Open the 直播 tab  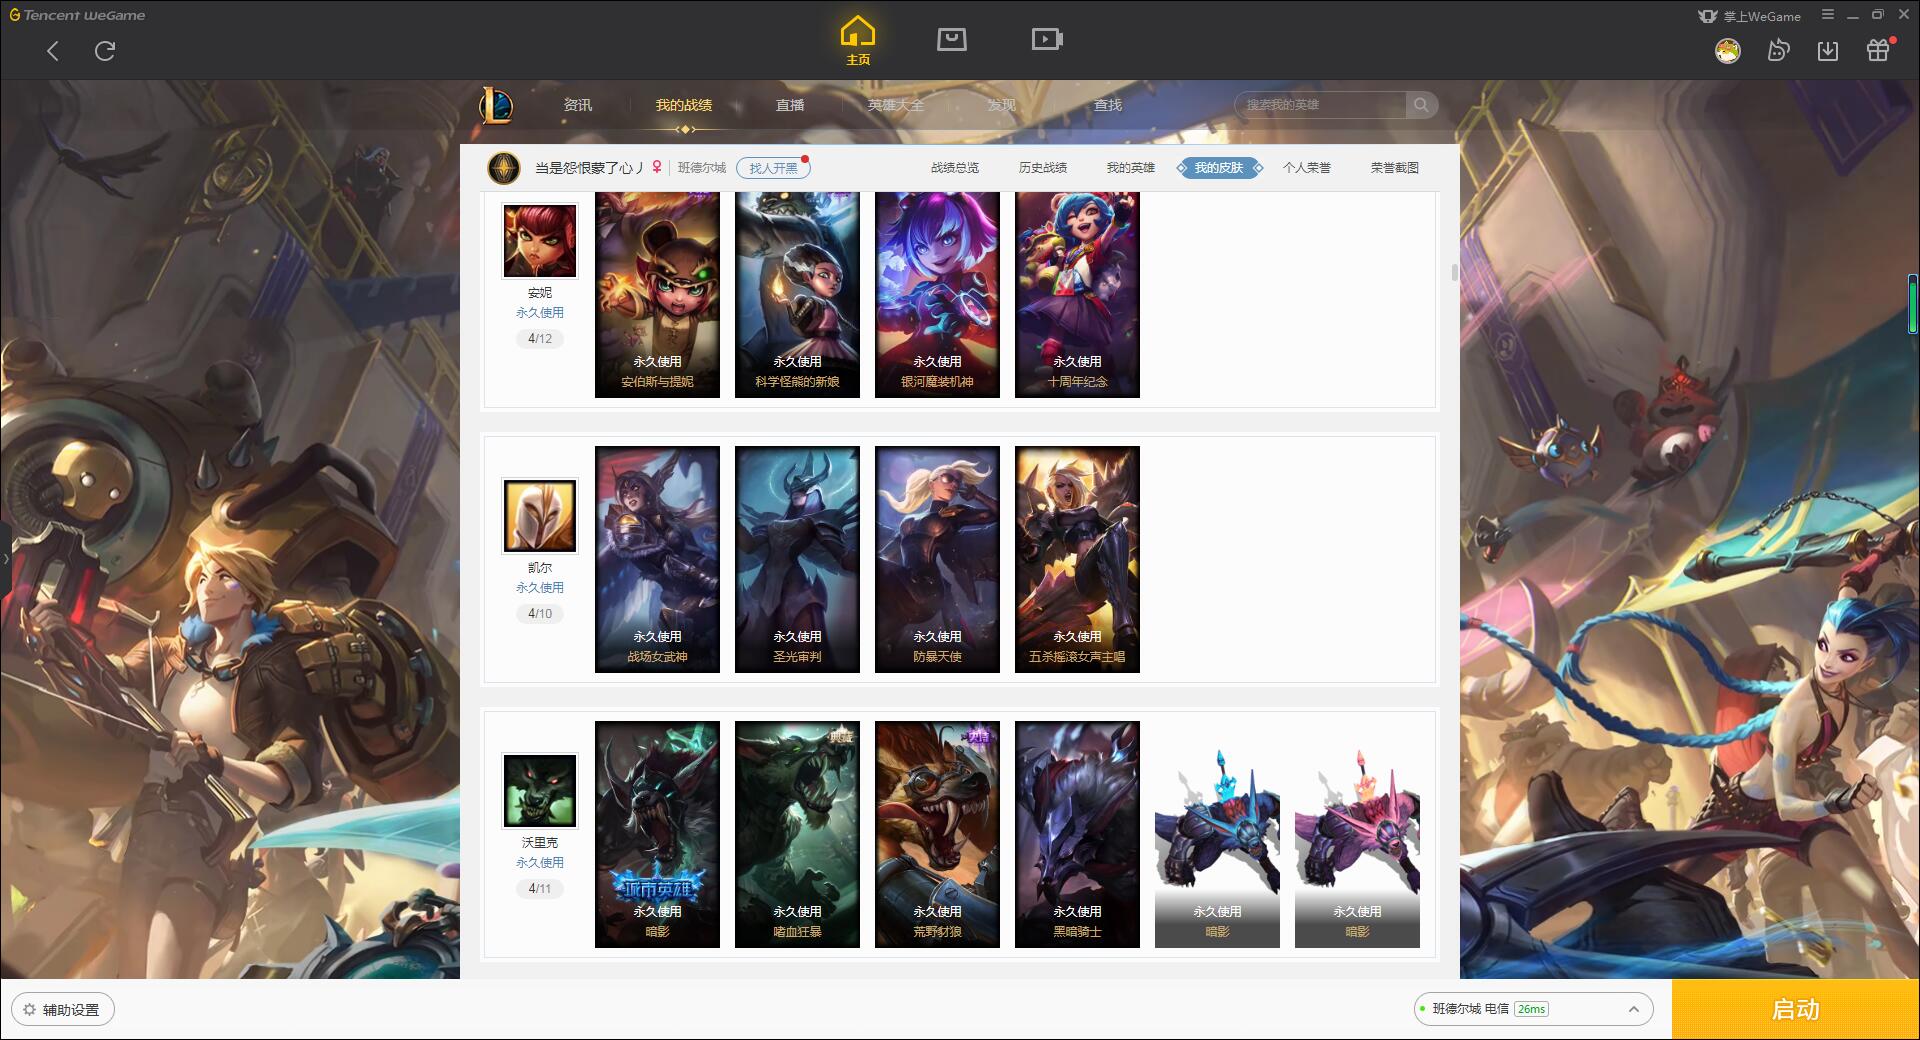(x=790, y=105)
